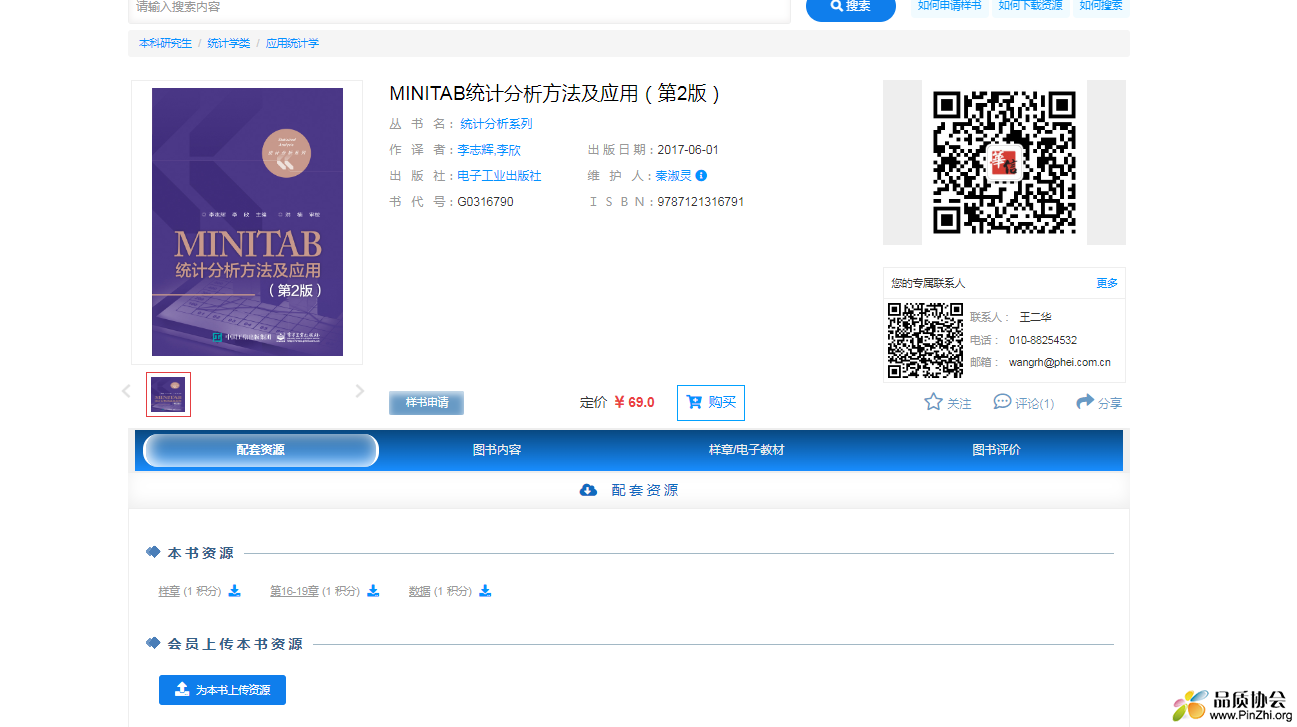Click the book code G0316790

486,202
